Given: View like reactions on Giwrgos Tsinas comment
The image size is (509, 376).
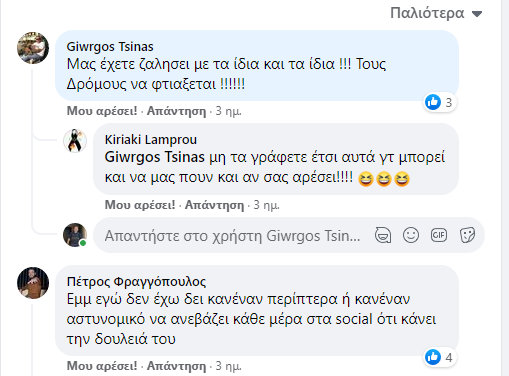Looking at the screenshot, I should tap(439, 102).
